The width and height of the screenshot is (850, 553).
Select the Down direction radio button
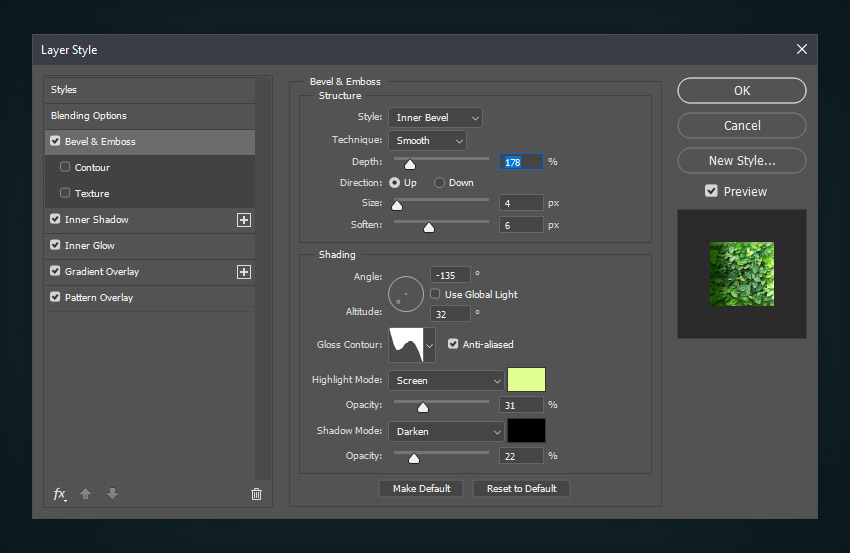coord(439,183)
